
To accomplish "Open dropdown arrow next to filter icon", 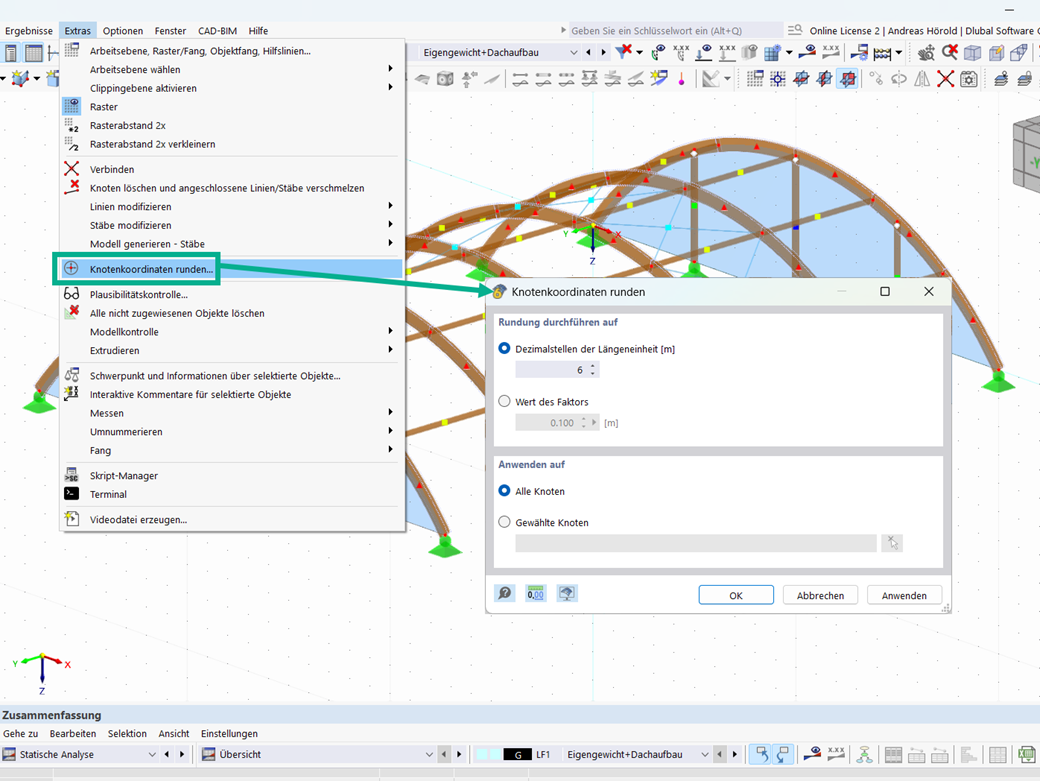I will click(639, 52).
